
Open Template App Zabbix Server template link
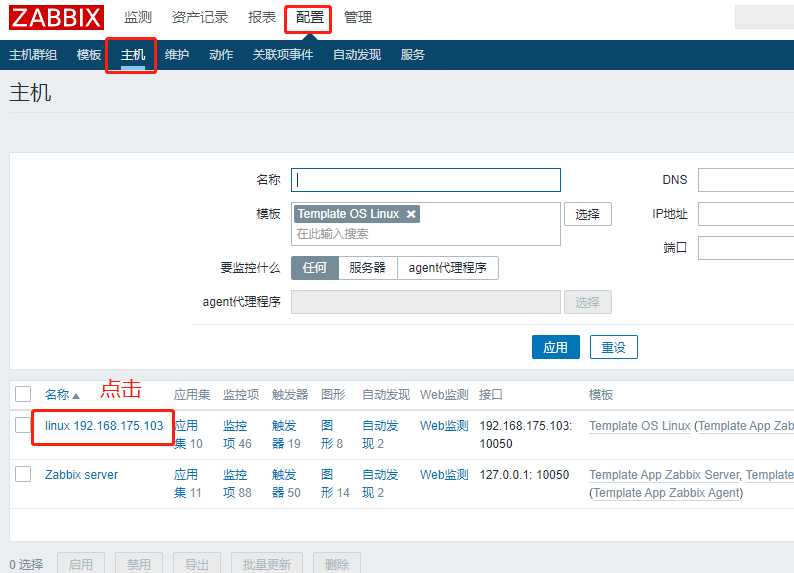coord(664,475)
